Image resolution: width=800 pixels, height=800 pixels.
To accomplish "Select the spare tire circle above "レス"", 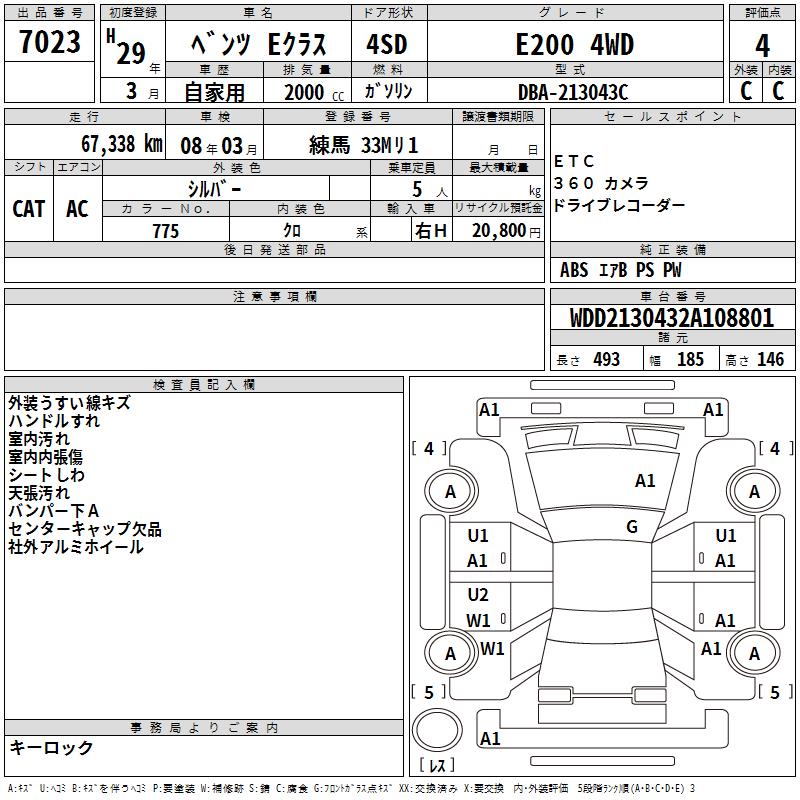I will click(437, 730).
